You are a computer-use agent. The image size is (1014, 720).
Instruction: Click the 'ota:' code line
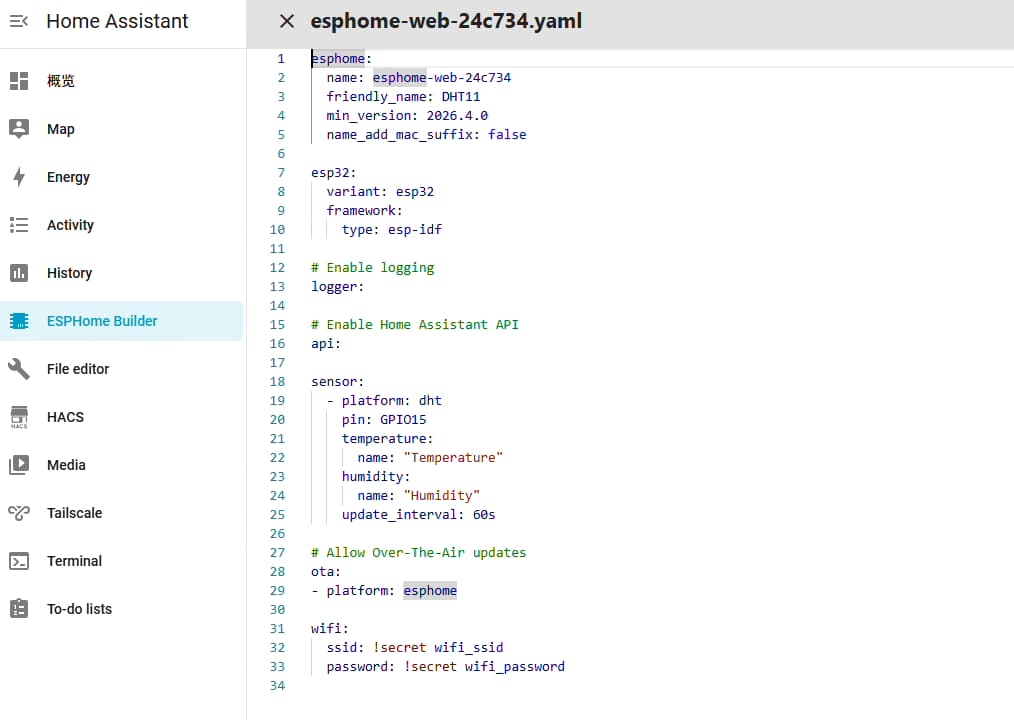click(326, 572)
